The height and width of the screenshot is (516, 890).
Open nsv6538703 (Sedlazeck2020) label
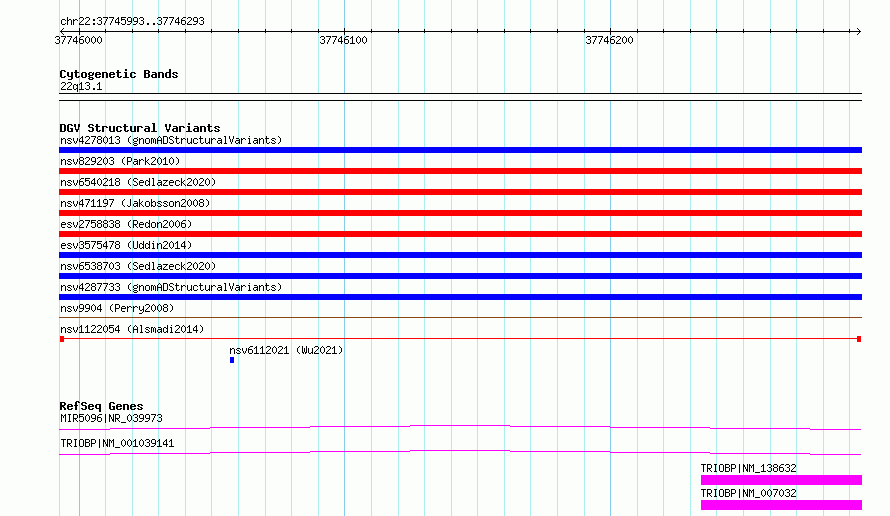pyautogui.click(x=138, y=266)
